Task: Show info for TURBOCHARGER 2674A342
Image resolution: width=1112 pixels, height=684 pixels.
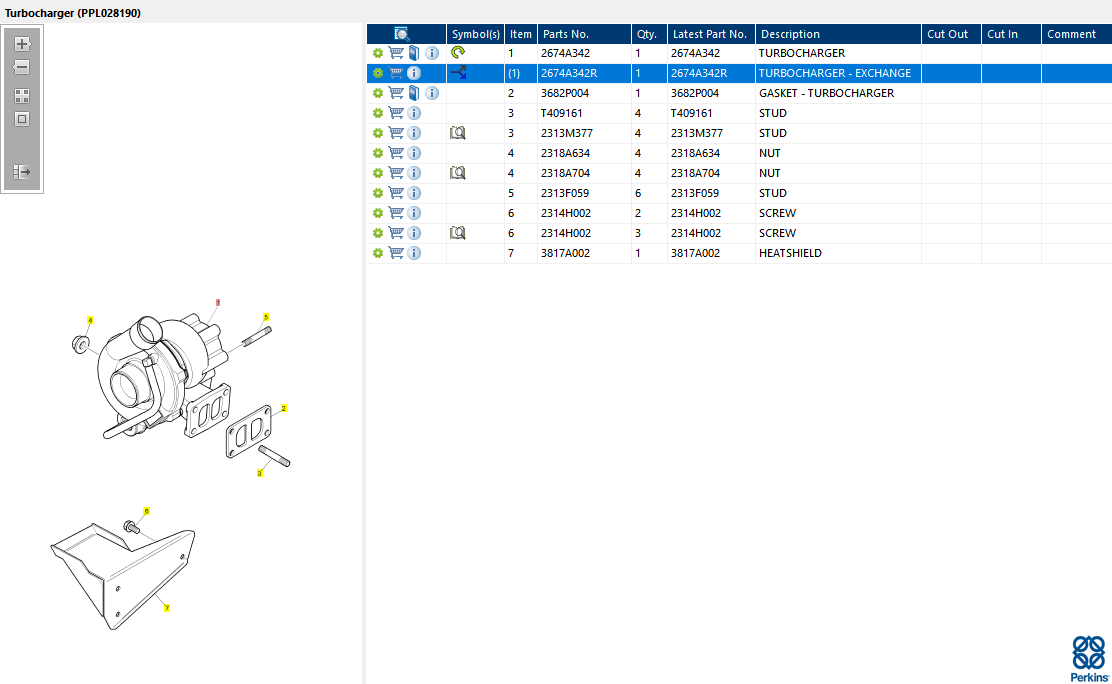Action: coord(432,53)
